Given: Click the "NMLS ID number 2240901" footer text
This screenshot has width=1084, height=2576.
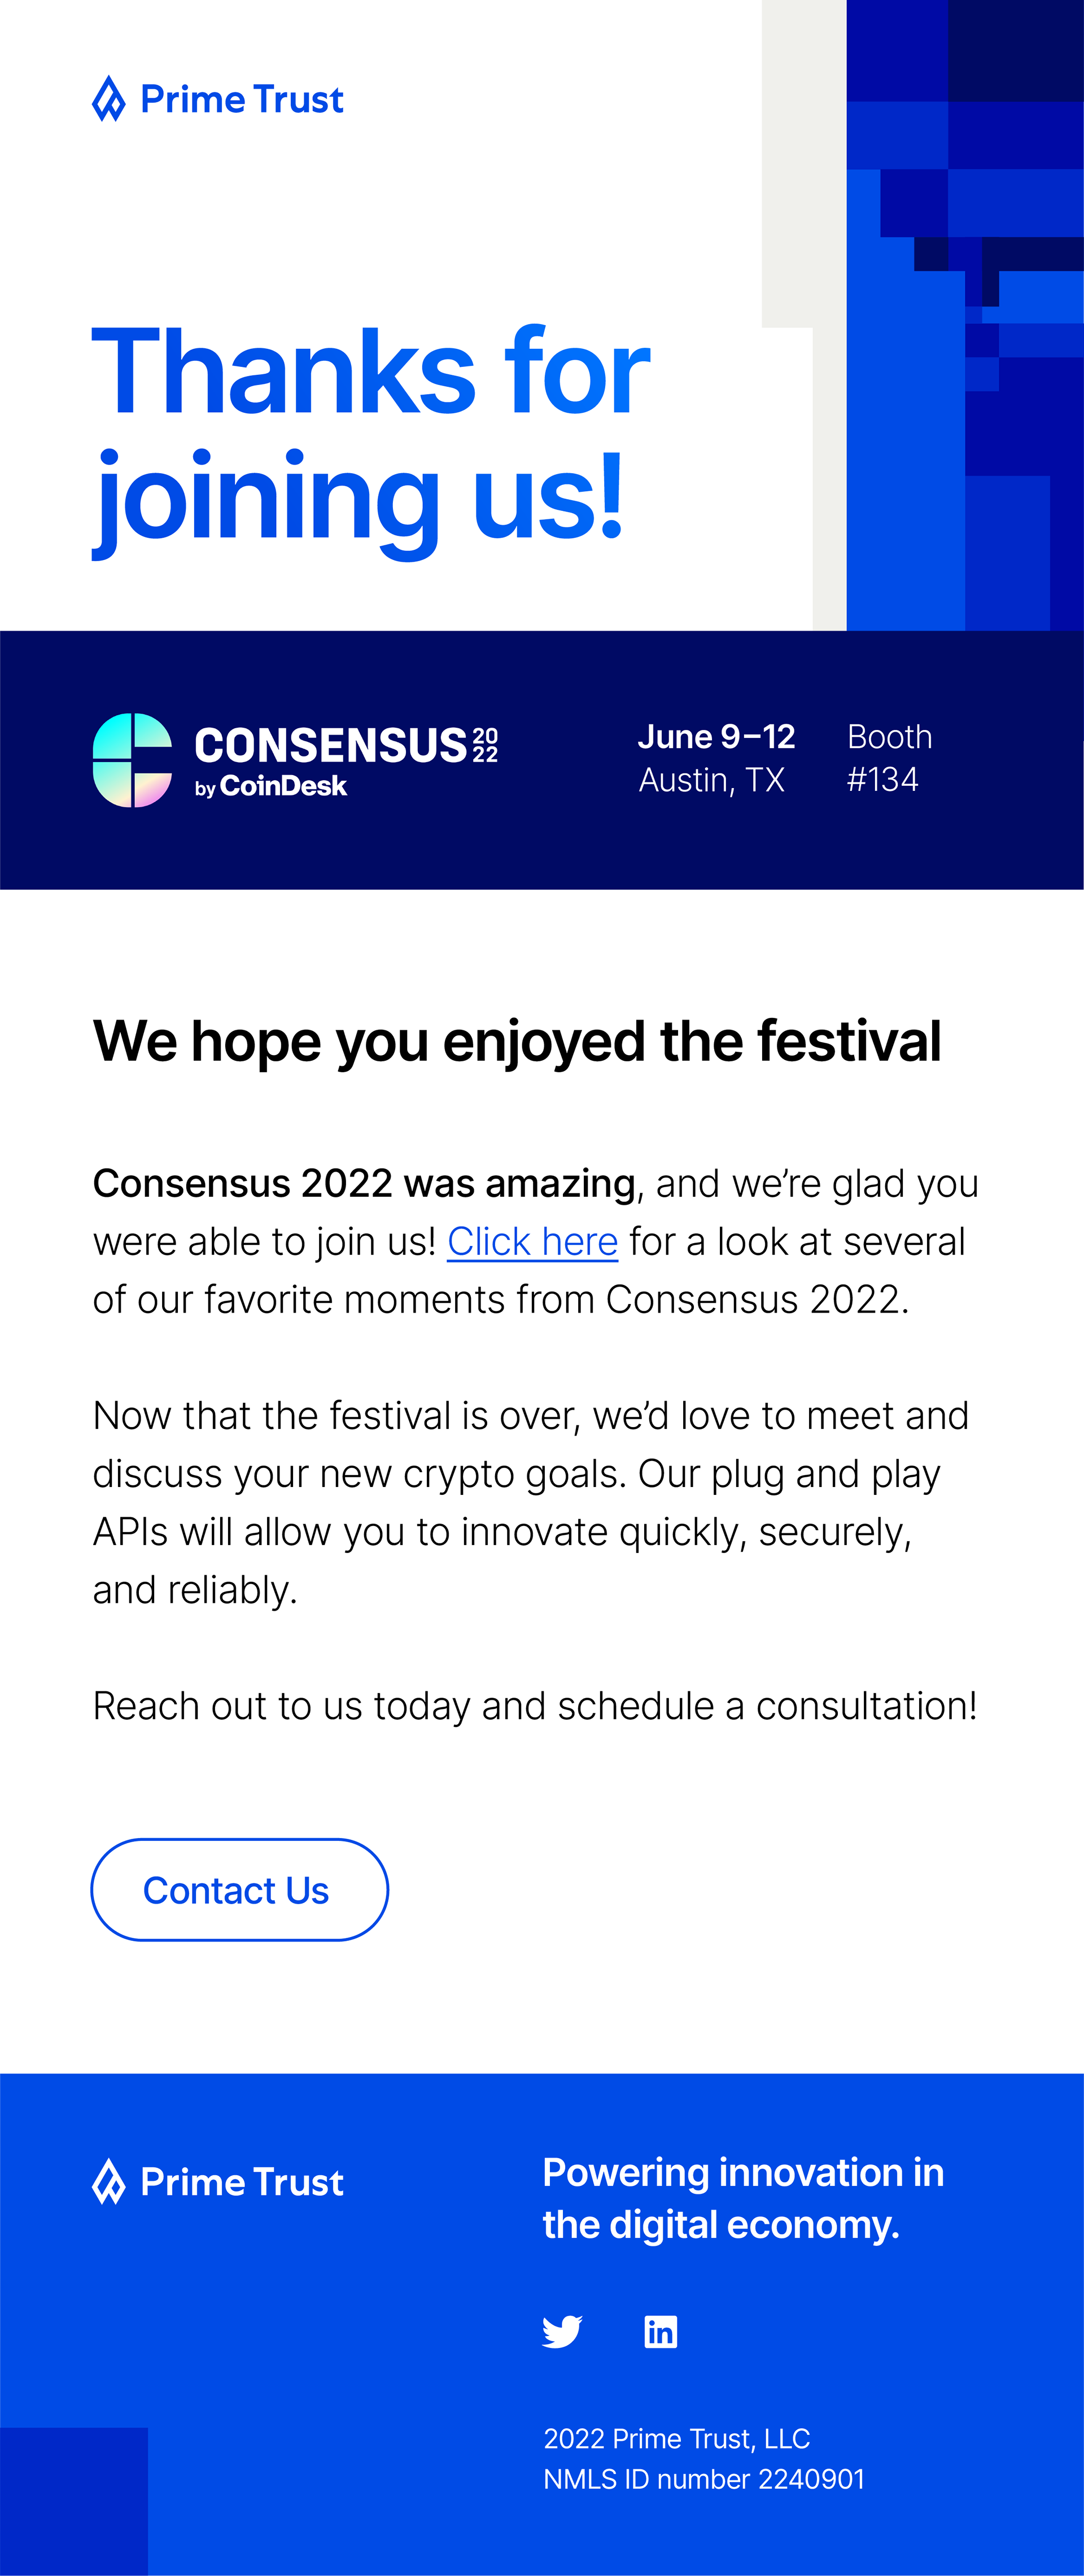Looking at the screenshot, I should pyautogui.click(x=704, y=2479).
